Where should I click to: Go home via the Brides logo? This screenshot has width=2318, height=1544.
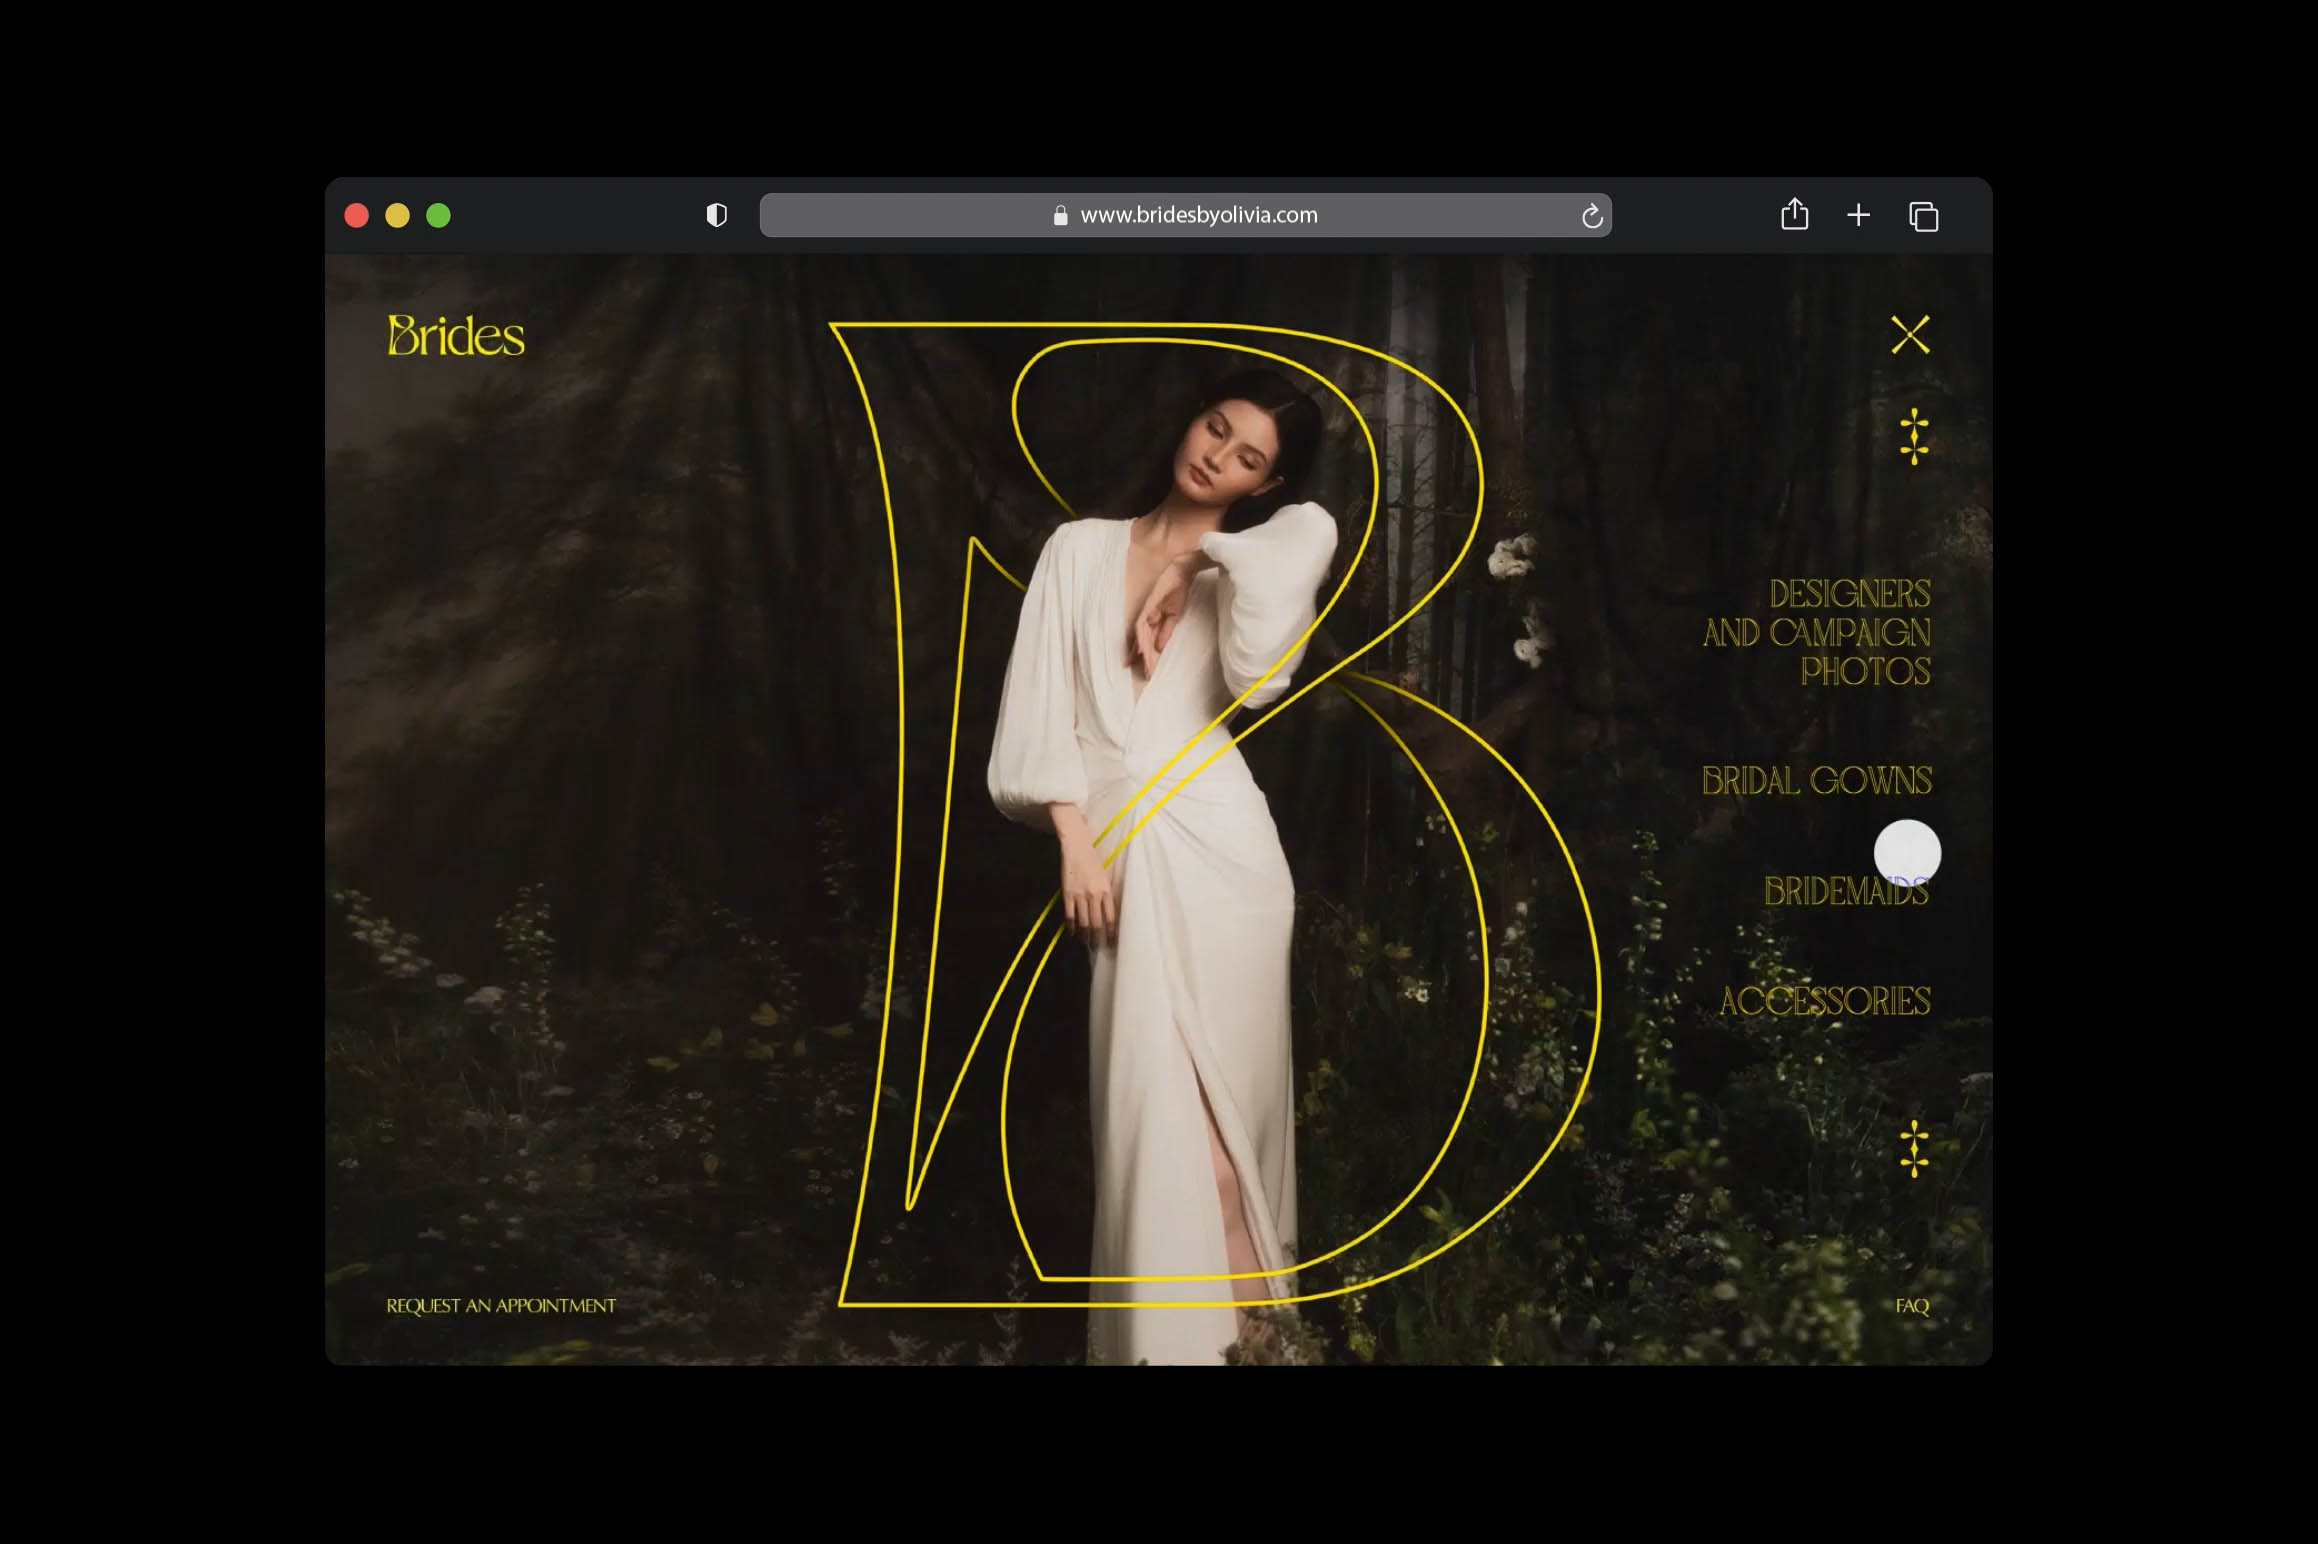tap(456, 336)
